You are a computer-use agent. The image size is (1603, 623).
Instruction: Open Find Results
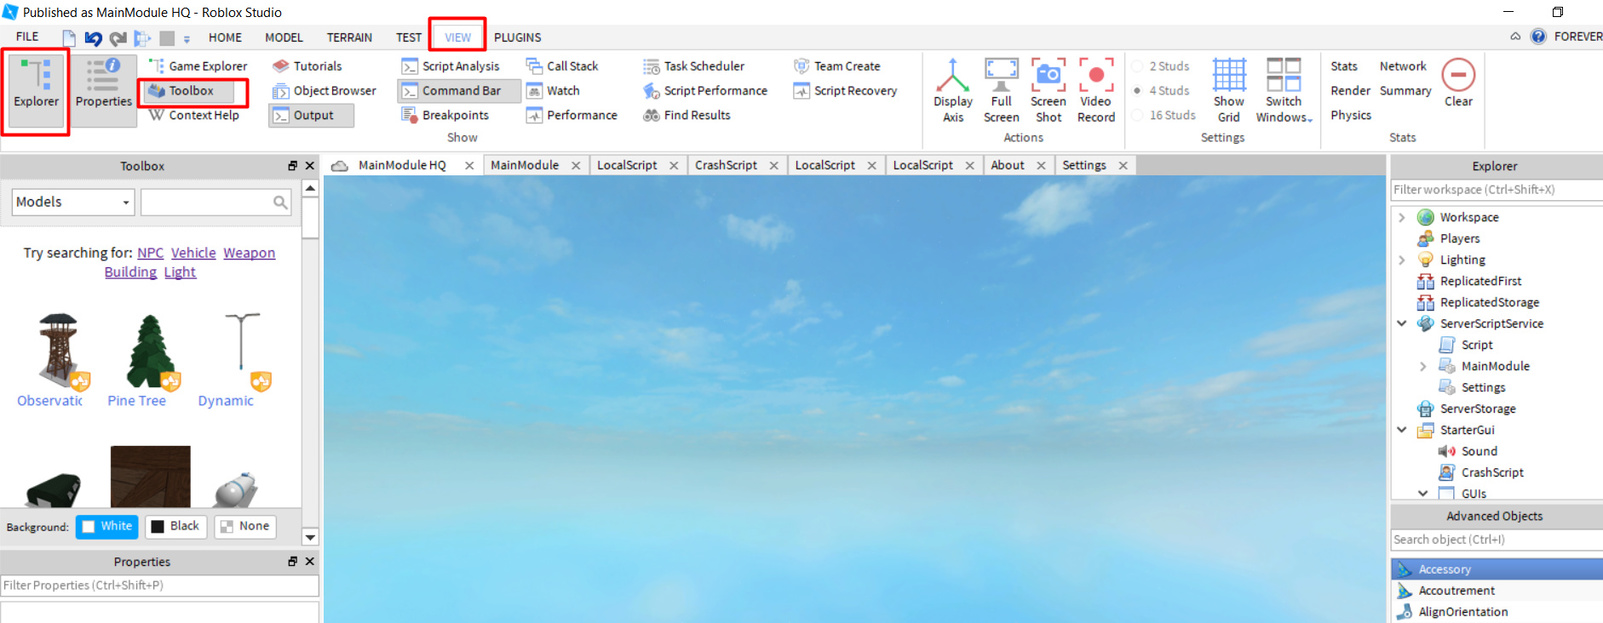click(x=687, y=115)
